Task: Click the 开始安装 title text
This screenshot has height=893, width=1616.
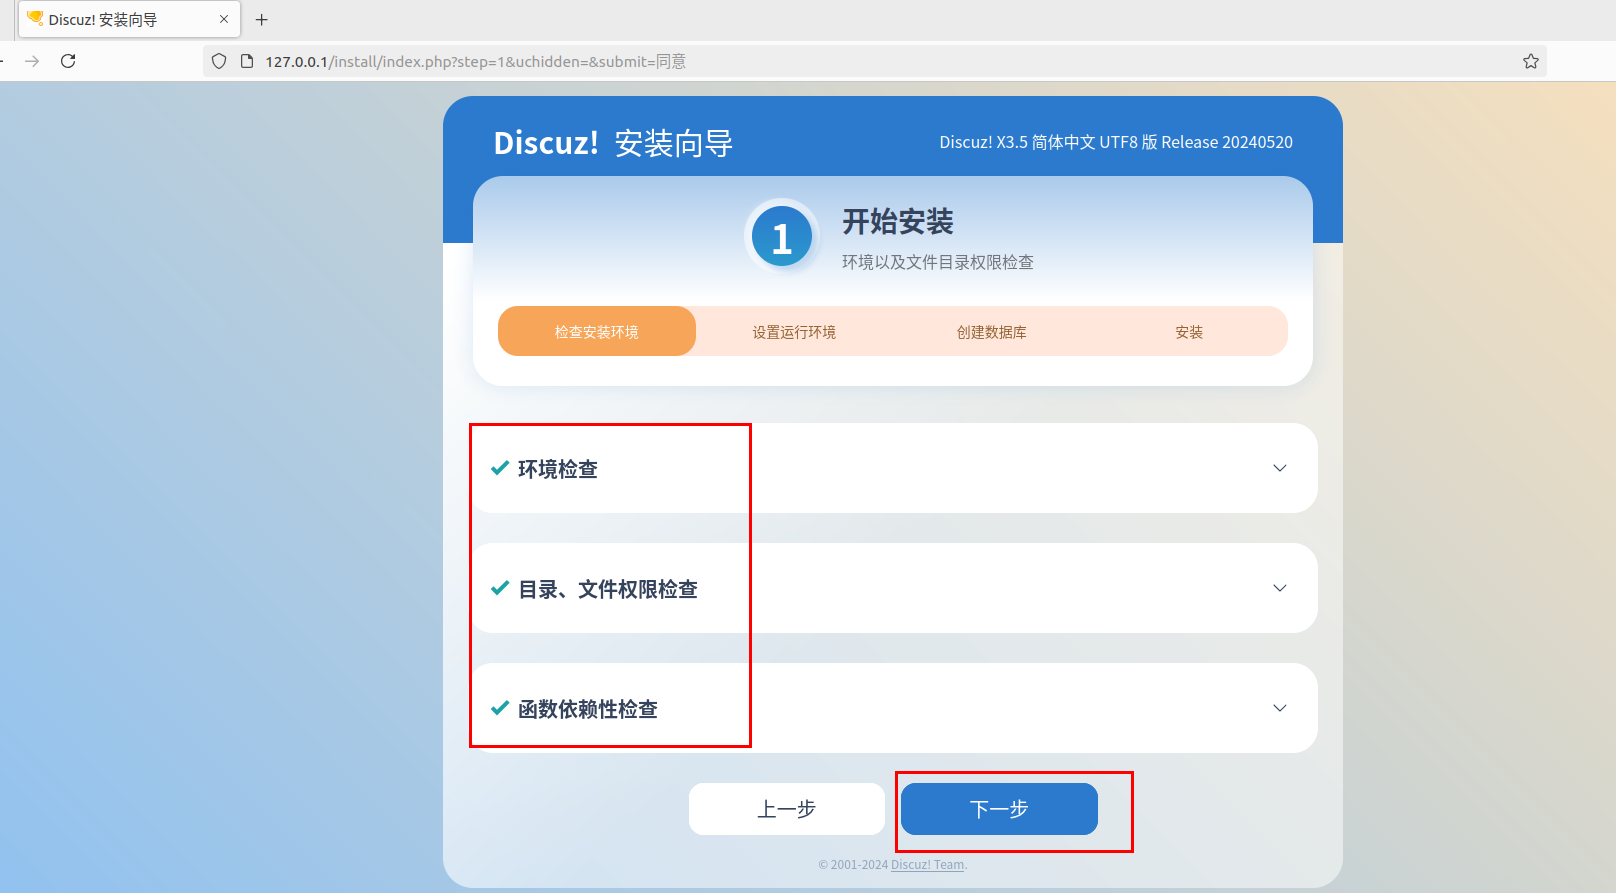Action: click(898, 221)
